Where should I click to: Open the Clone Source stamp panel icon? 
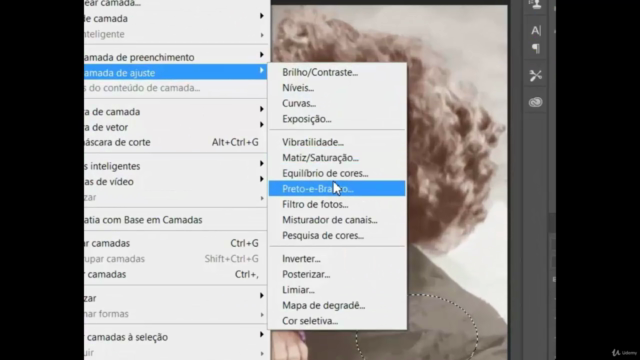(536, 4)
